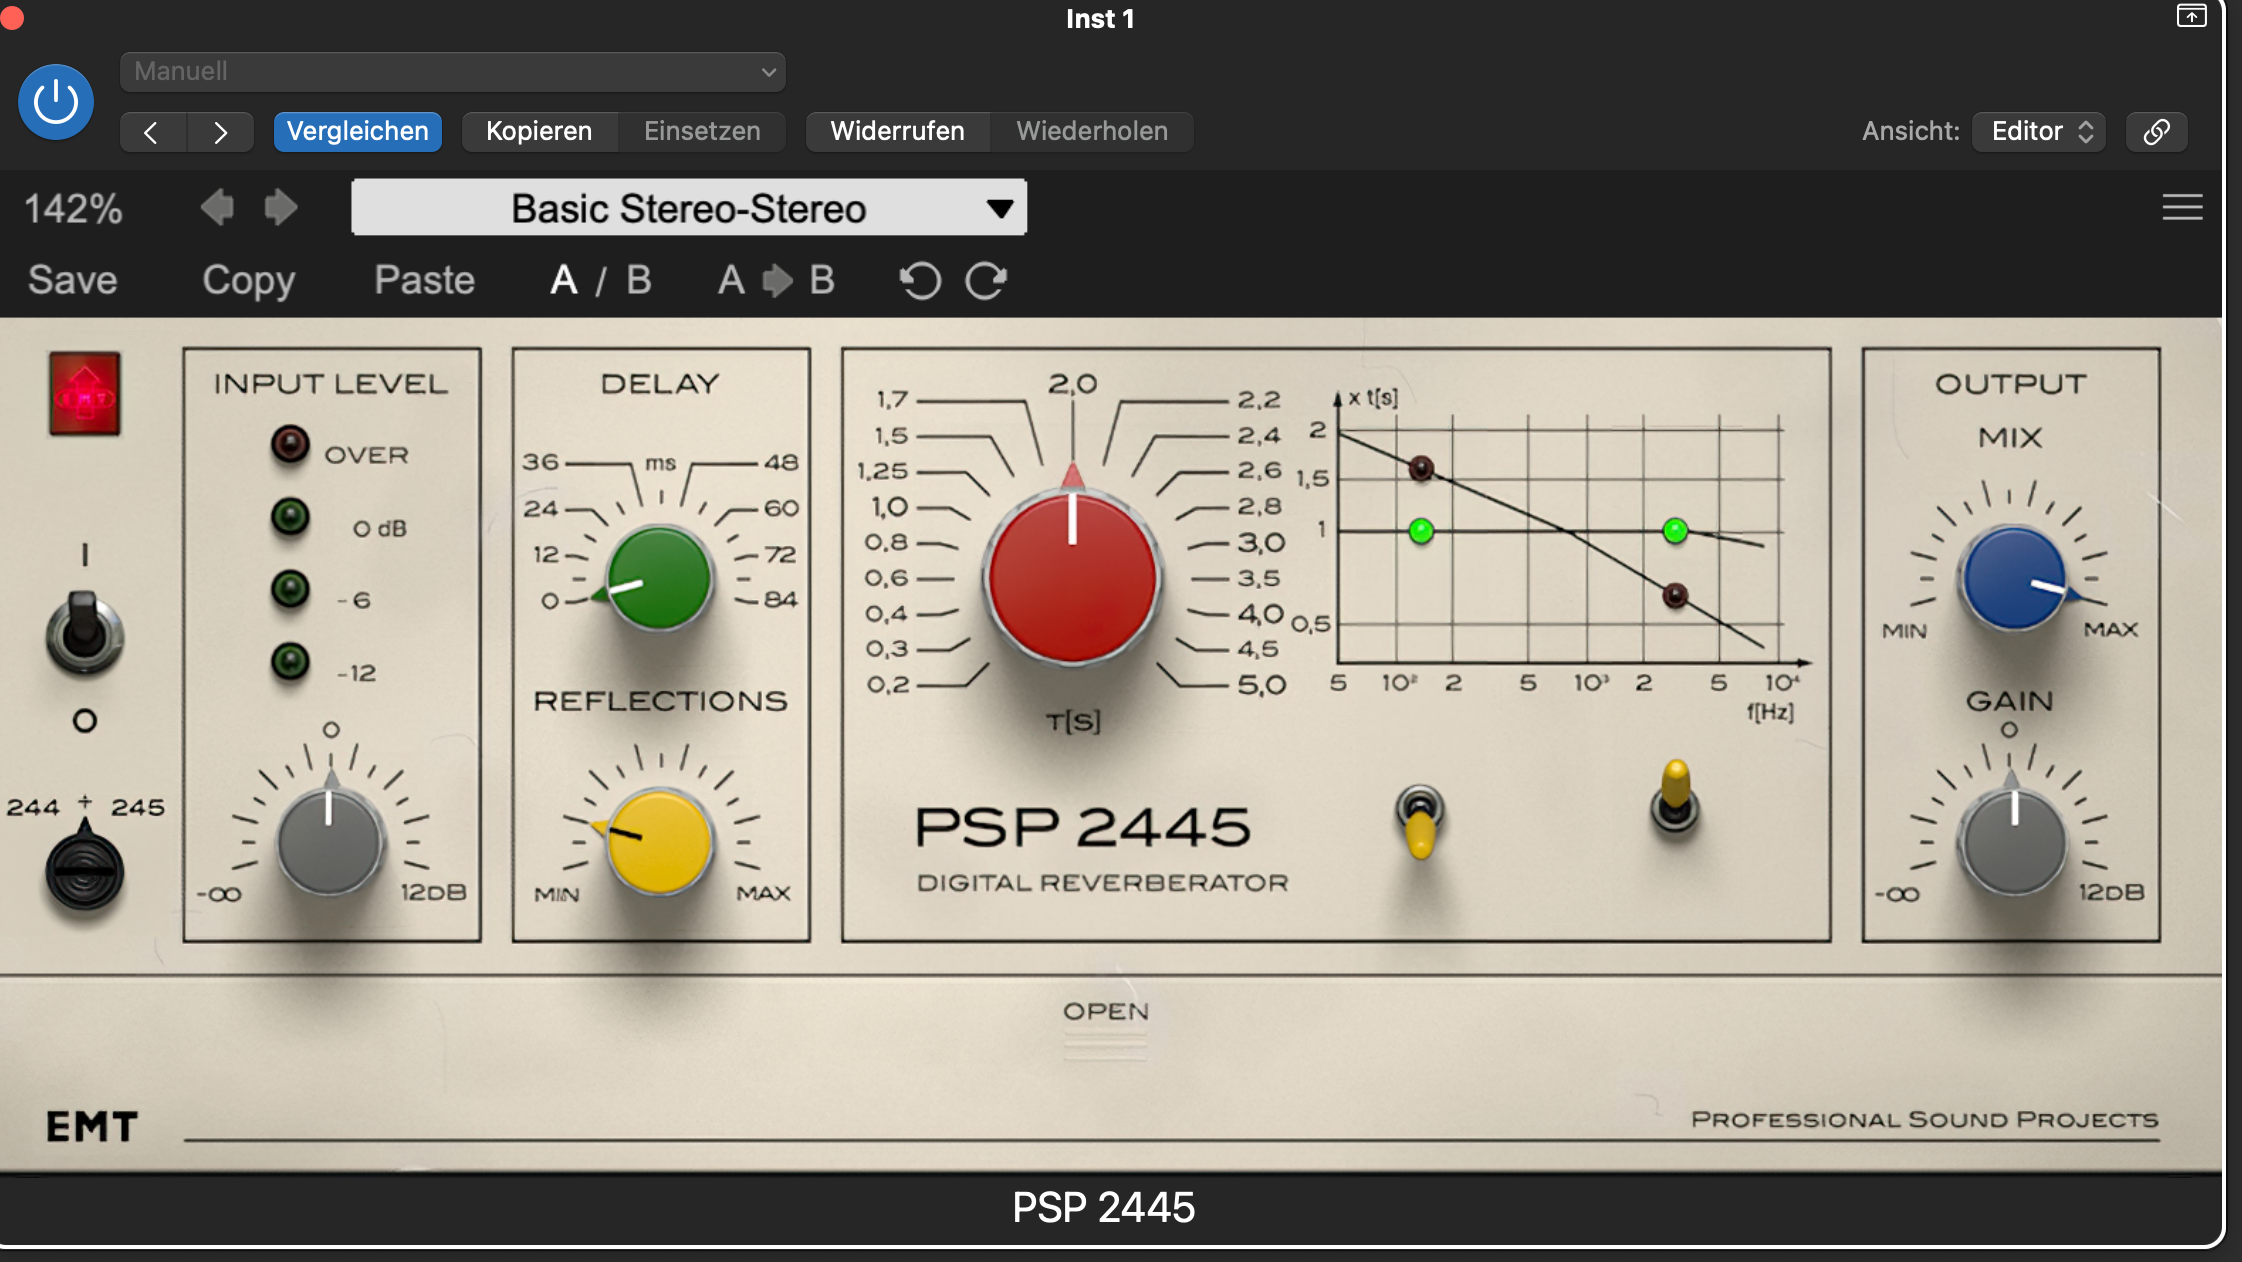Click the large red T[s] reverb time knob
The width and height of the screenshot is (2242, 1262).
pyautogui.click(x=1072, y=577)
